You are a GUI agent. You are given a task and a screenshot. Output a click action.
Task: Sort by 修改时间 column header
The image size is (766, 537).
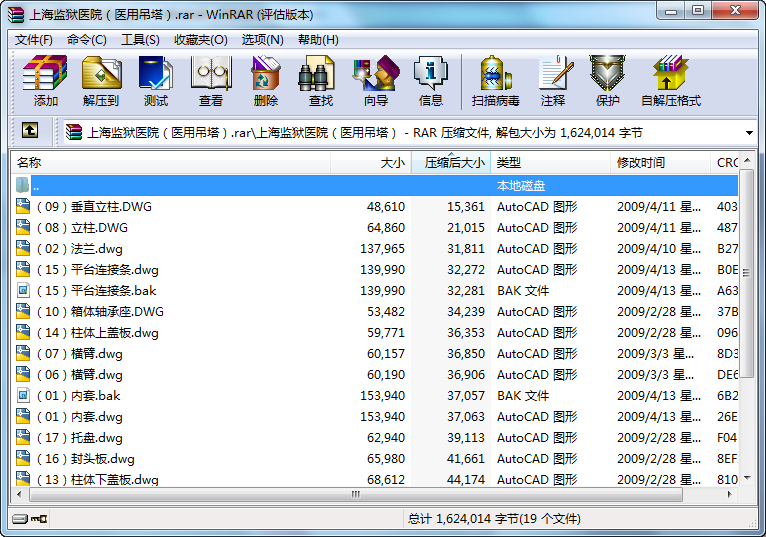660,163
